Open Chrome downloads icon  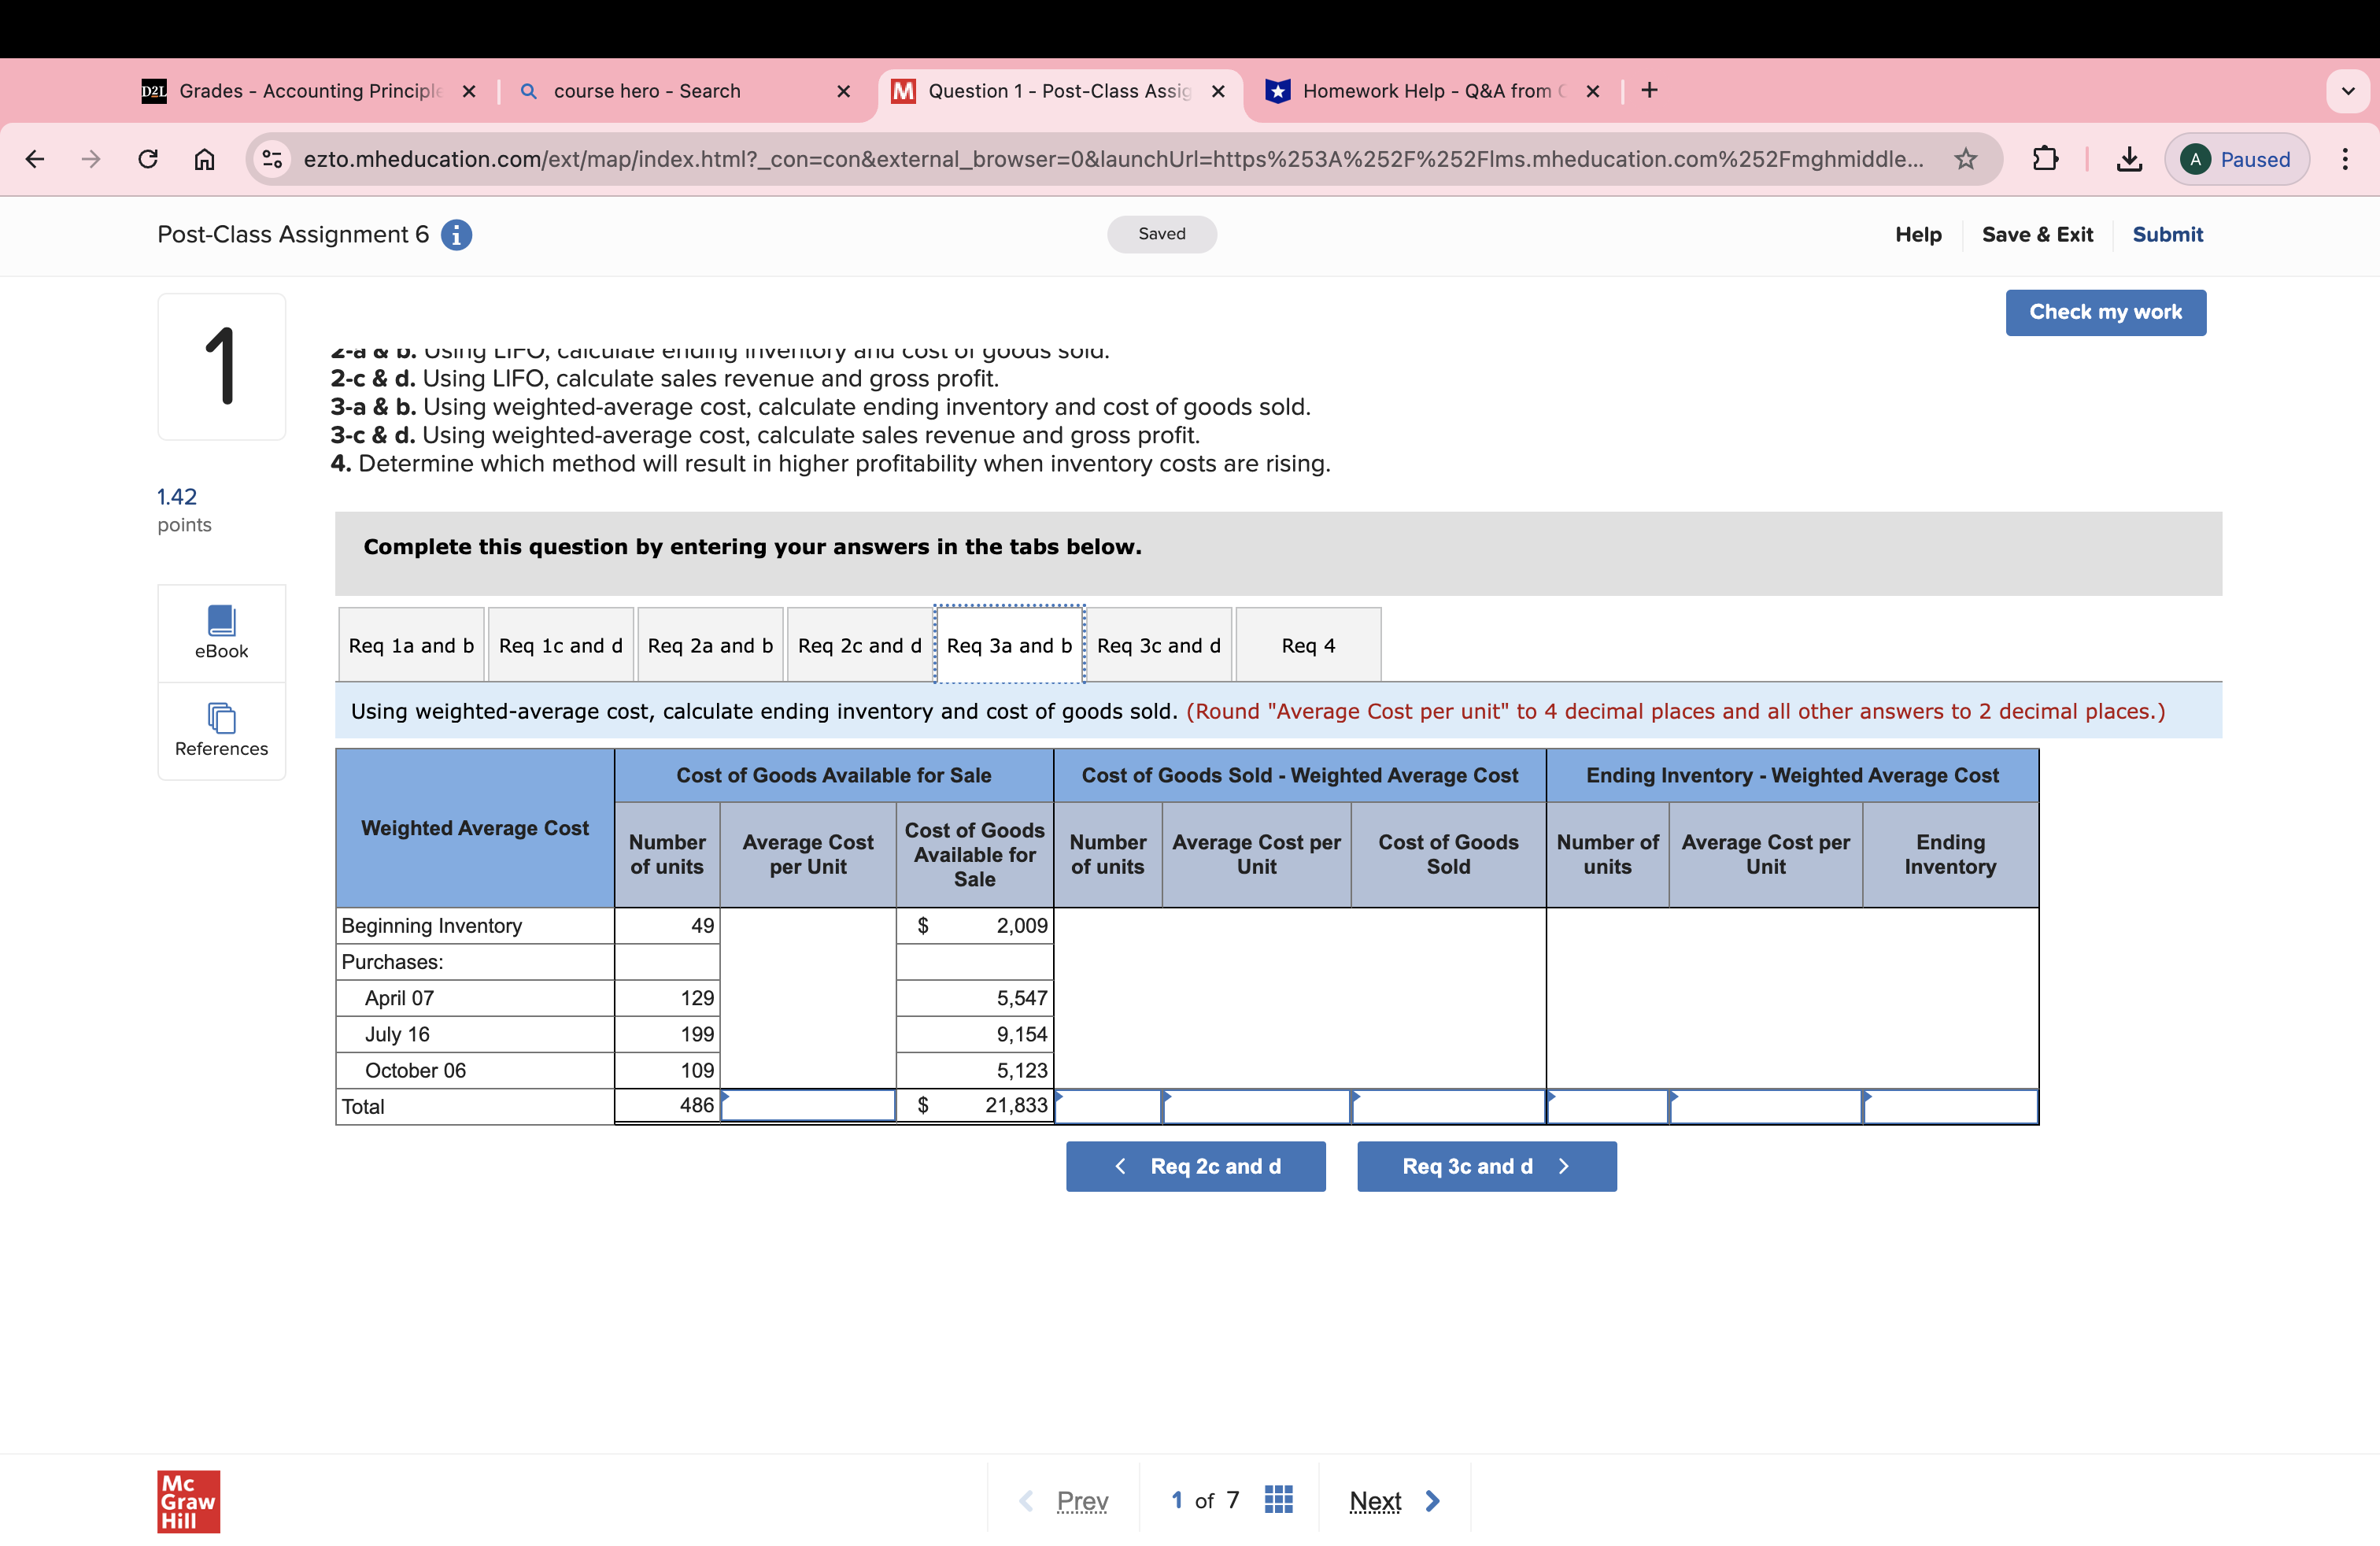click(x=2128, y=158)
